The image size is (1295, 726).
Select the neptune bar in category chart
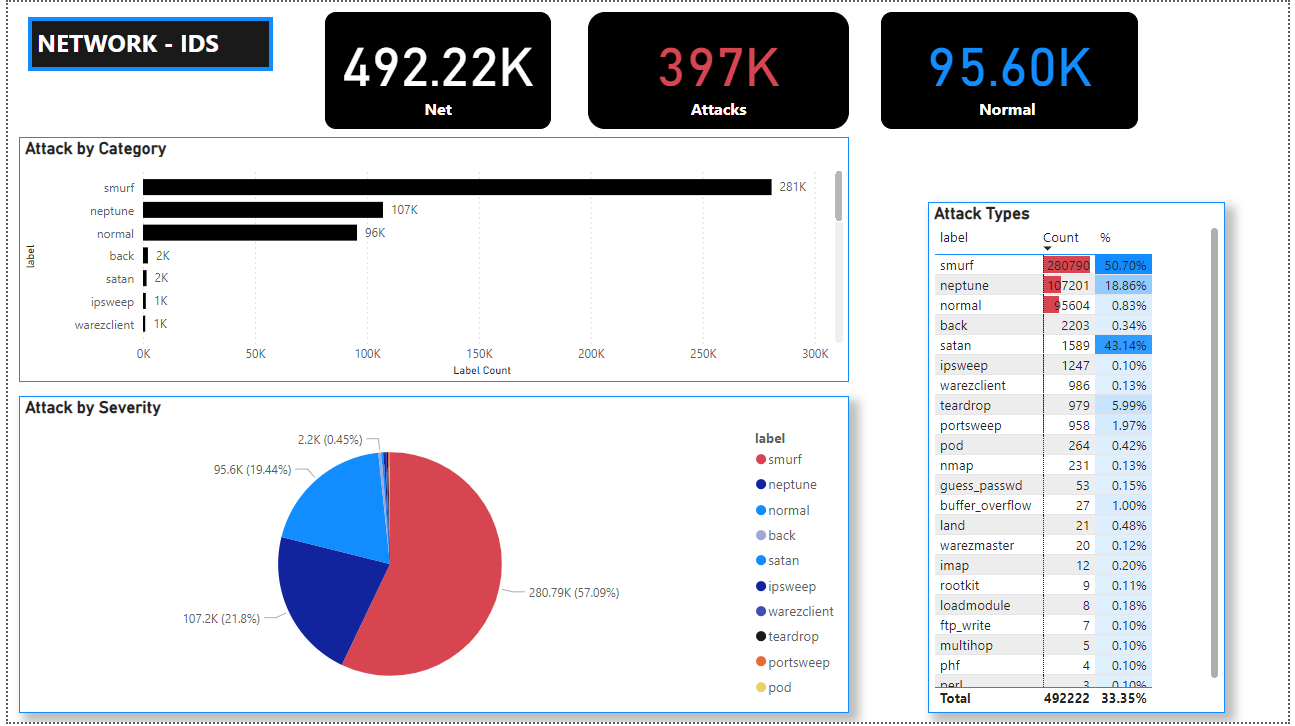263,210
